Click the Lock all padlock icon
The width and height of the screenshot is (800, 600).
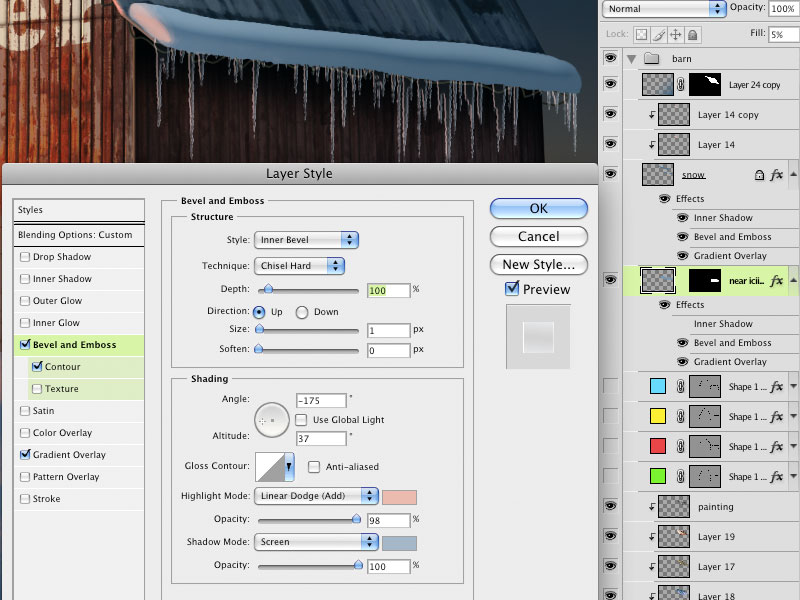692,34
